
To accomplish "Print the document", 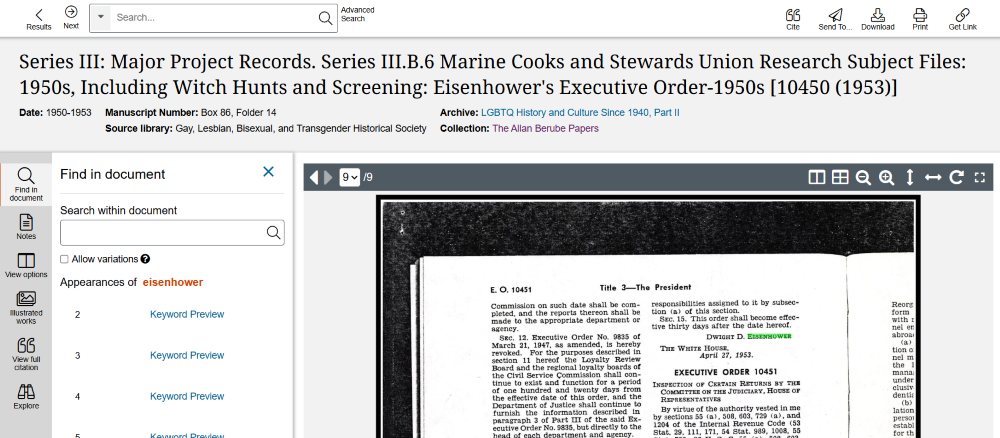I will point(920,18).
